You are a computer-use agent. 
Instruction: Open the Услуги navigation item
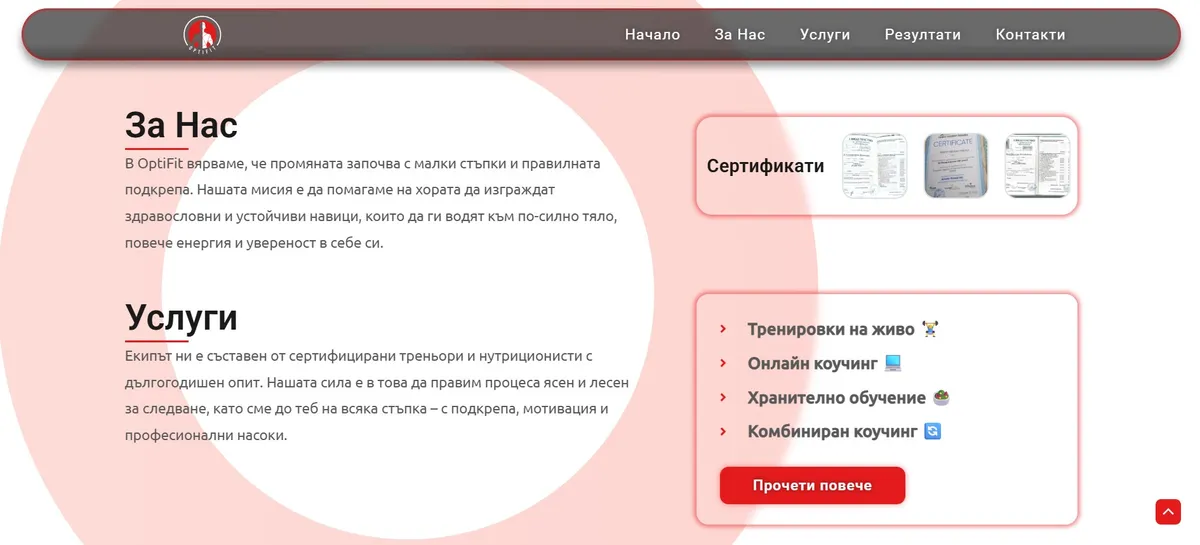pos(825,35)
